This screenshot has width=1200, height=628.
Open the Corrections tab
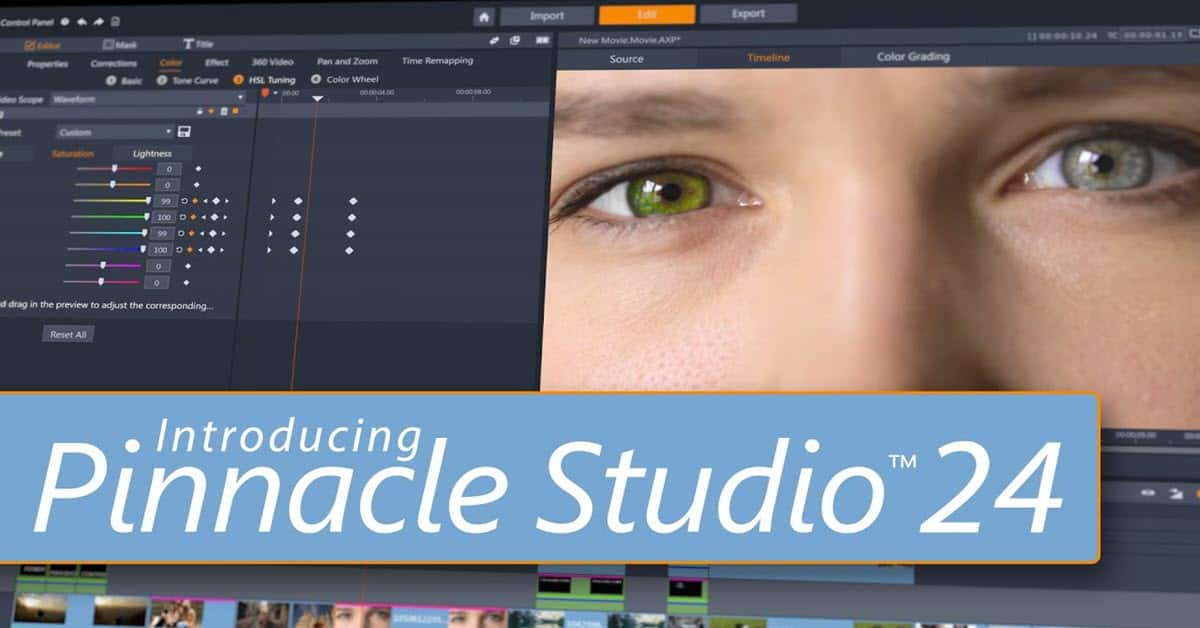[114, 63]
